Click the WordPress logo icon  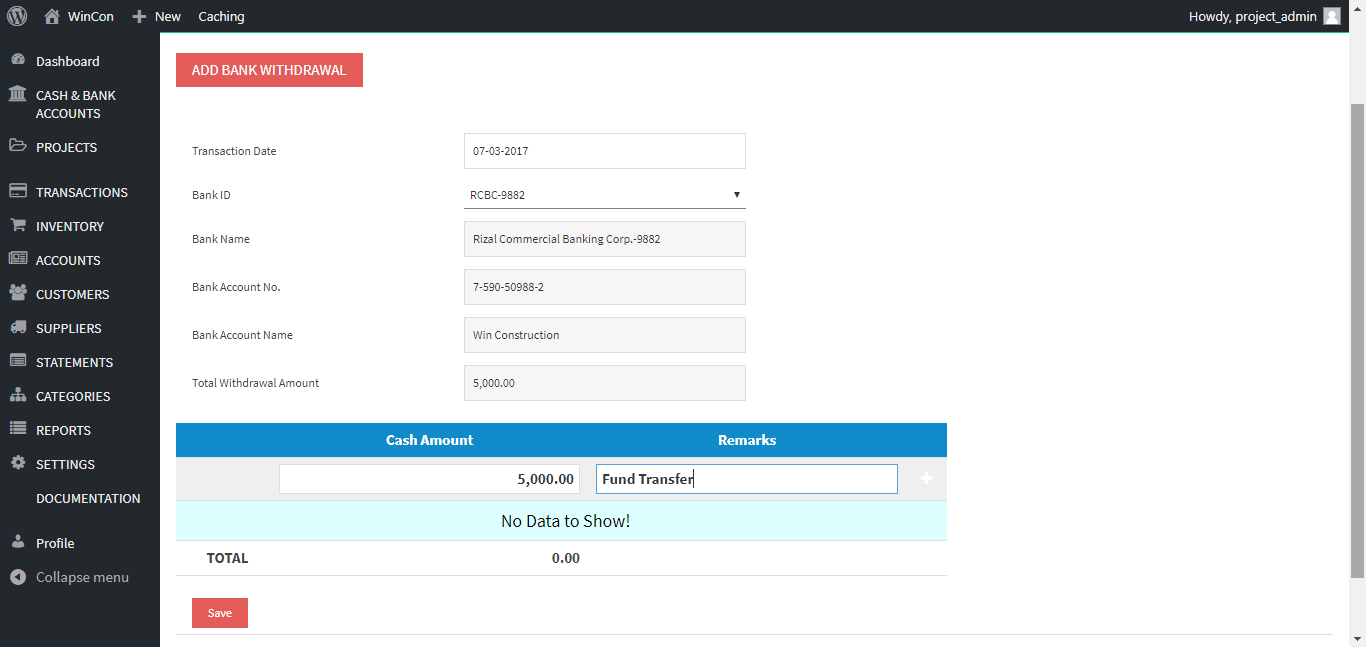[17, 16]
